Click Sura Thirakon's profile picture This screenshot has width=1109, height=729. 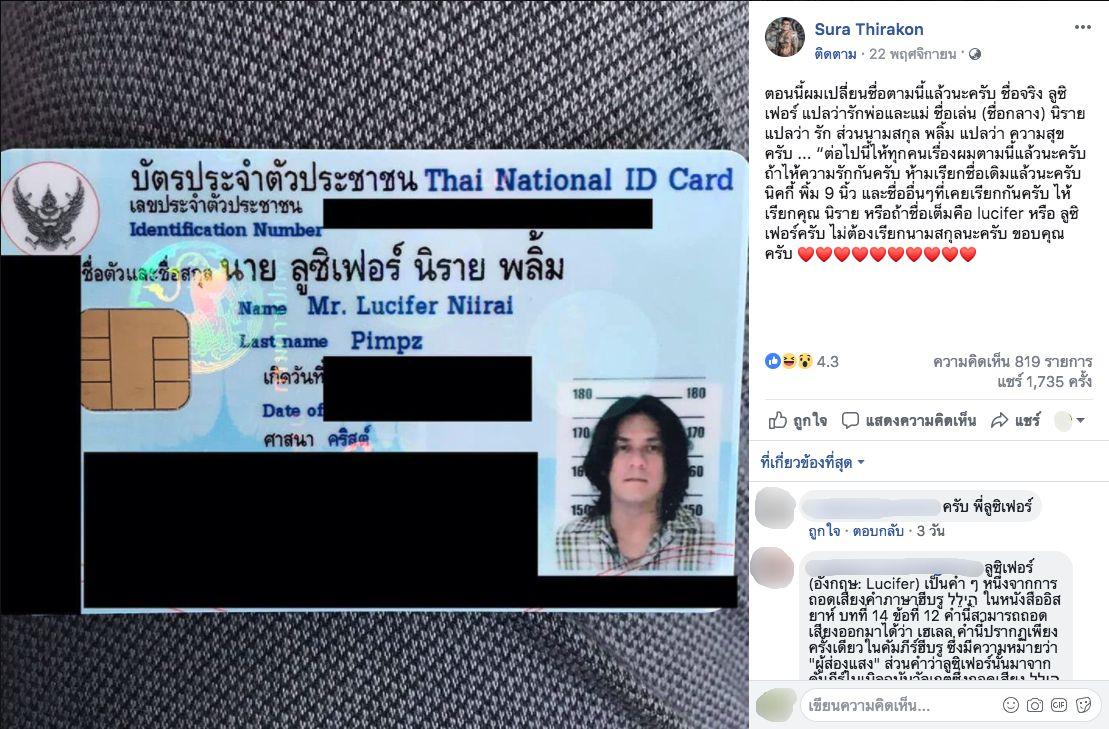coord(784,37)
